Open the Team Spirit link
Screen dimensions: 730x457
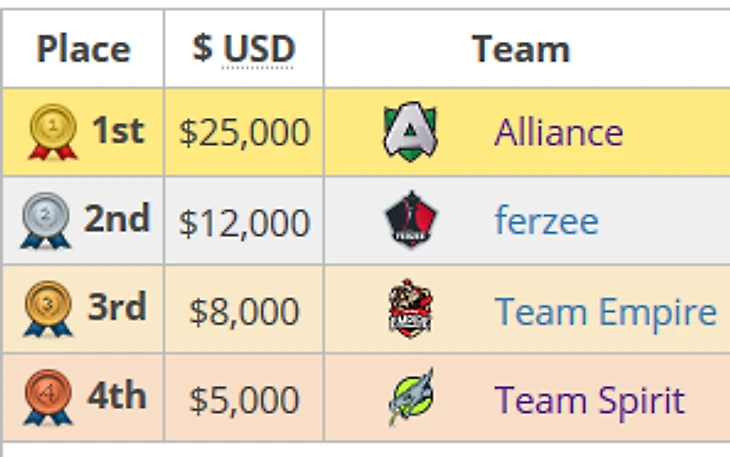(x=590, y=401)
